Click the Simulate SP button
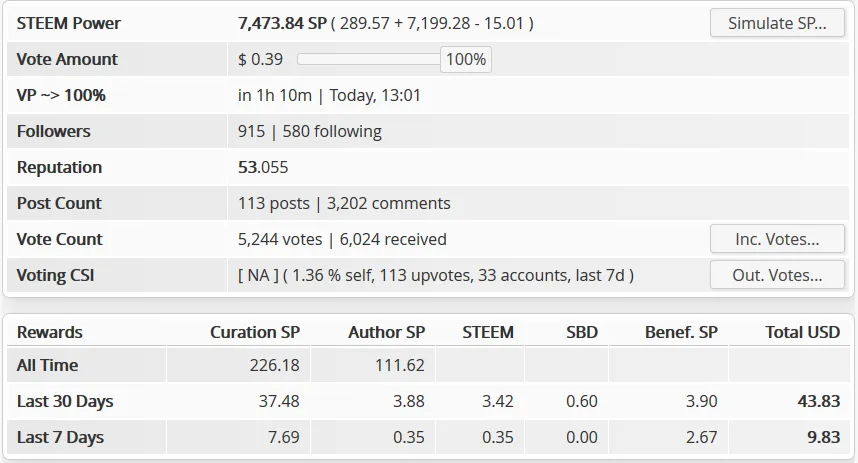Viewport: 858px width, 463px height. (777, 23)
